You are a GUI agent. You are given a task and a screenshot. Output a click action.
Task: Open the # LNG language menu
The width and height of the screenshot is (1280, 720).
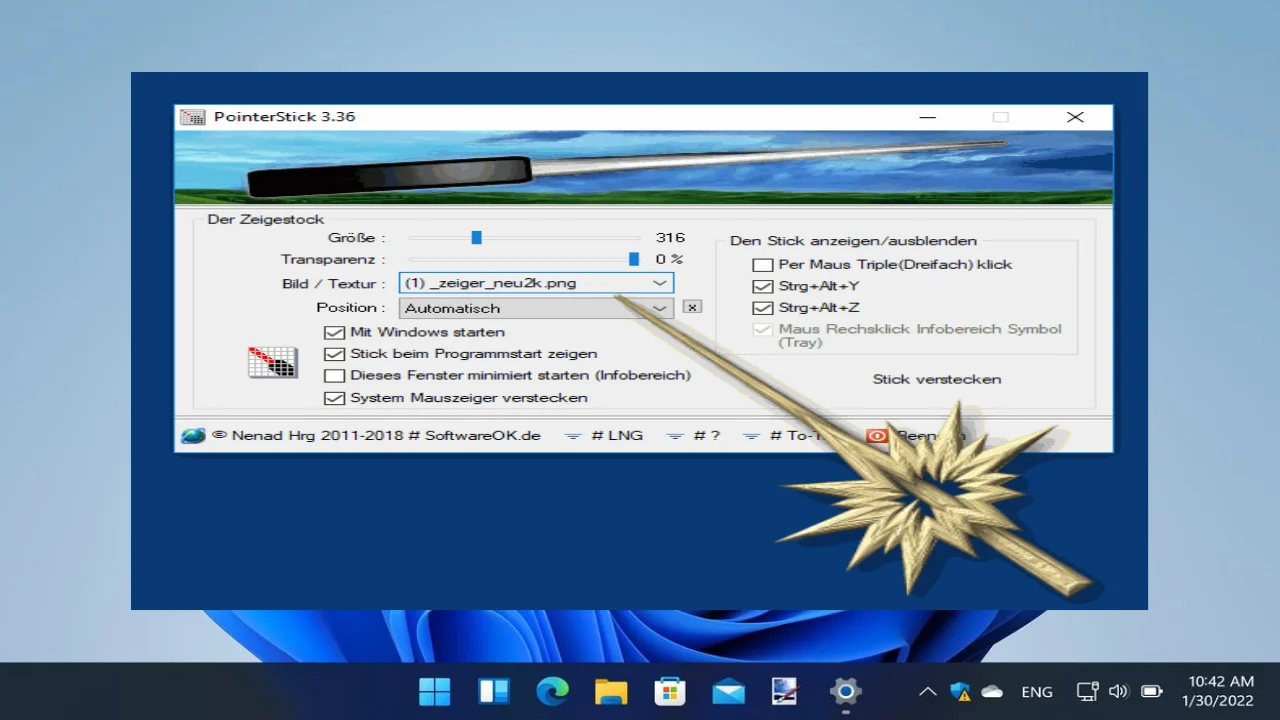604,436
